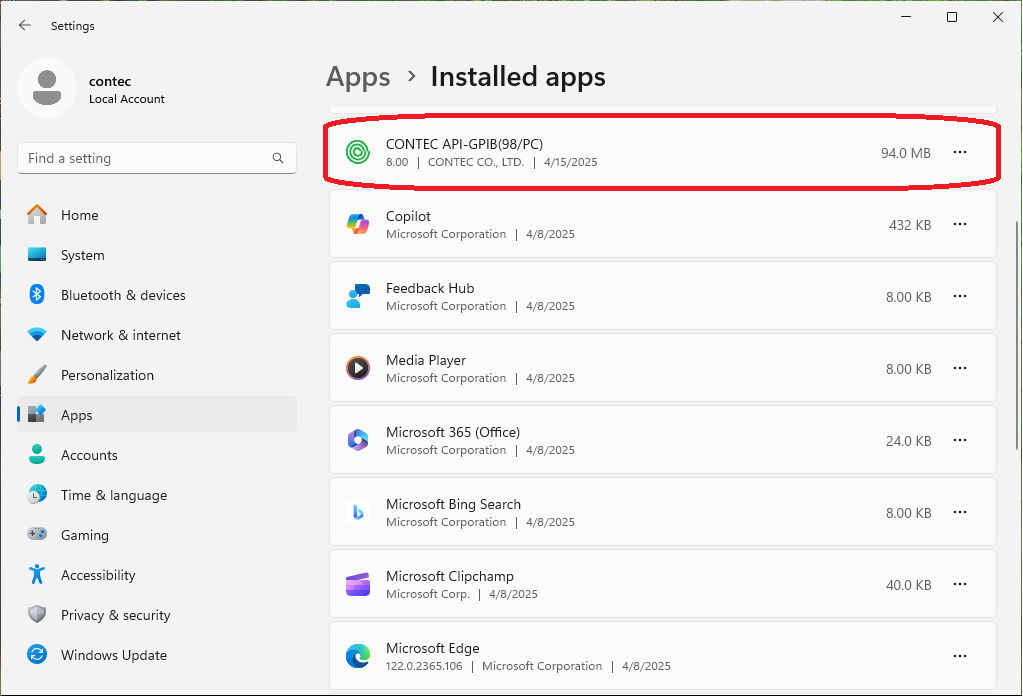Select Windows Update in the sidebar

pyautogui.click(x=157, y=654)
